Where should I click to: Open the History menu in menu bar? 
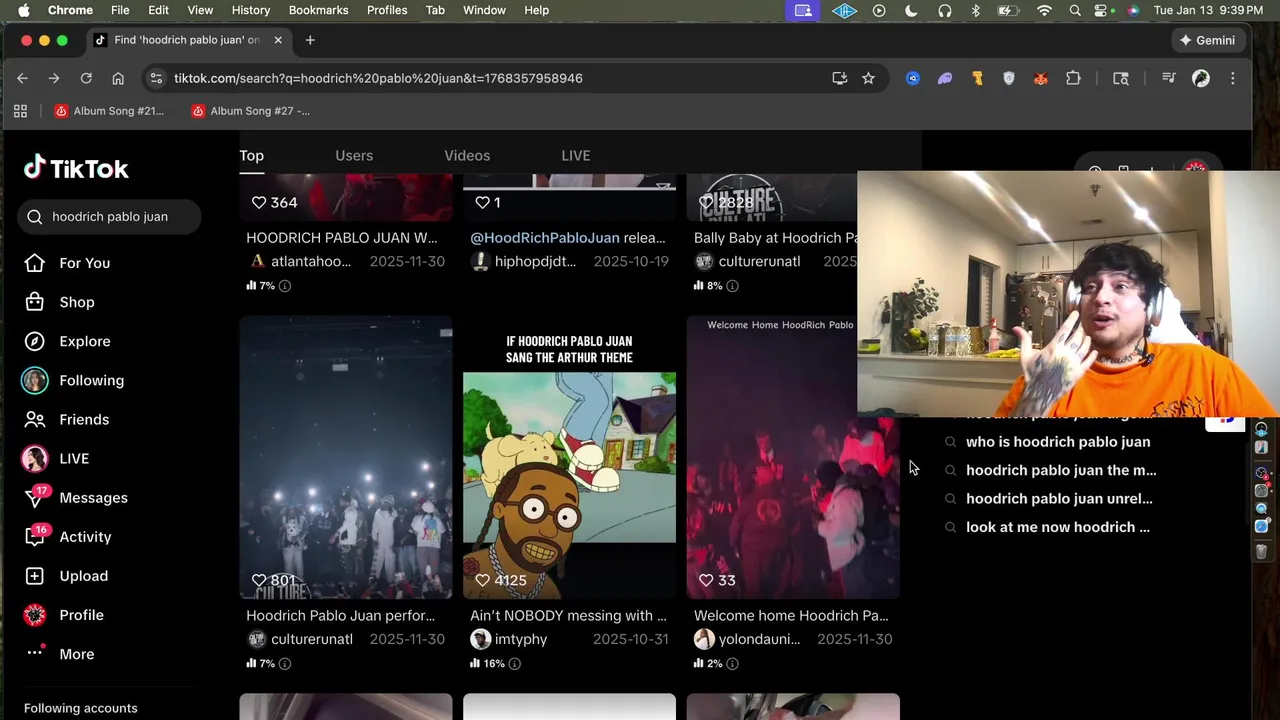pyautogui.click(x=251, y=10)
